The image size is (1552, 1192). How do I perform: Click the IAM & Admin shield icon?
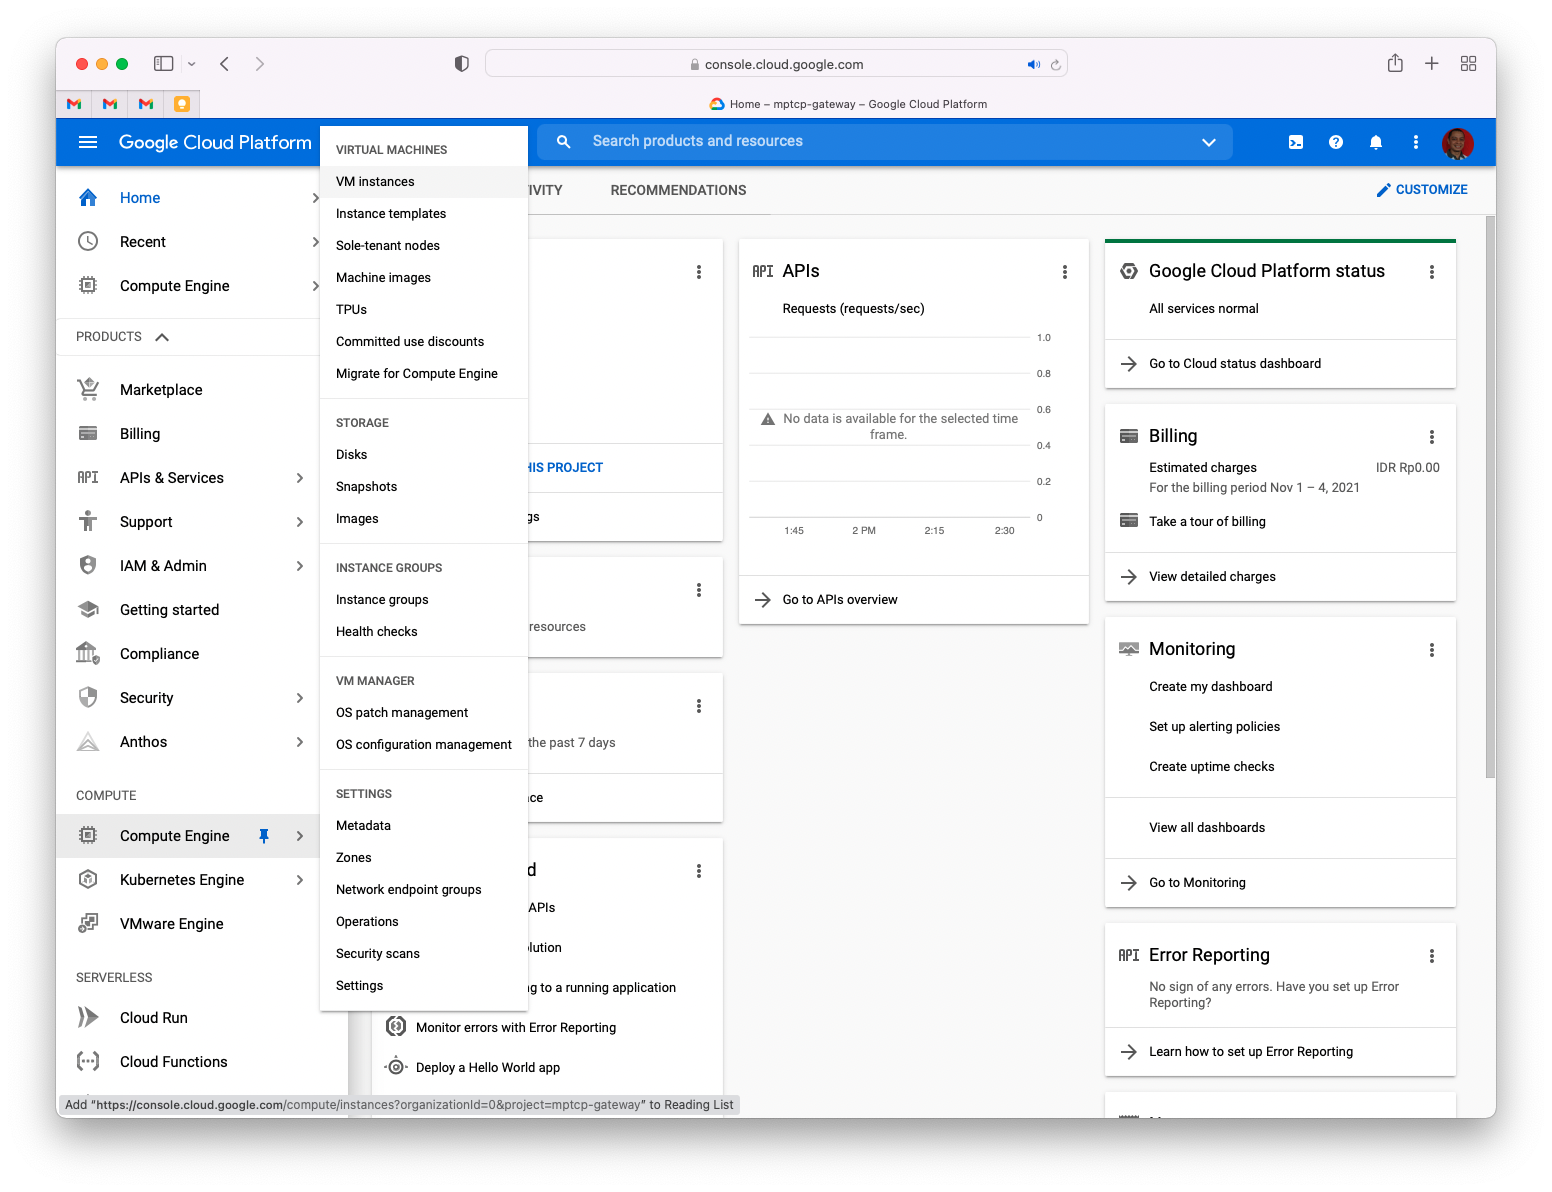click(x=88, y=566)
